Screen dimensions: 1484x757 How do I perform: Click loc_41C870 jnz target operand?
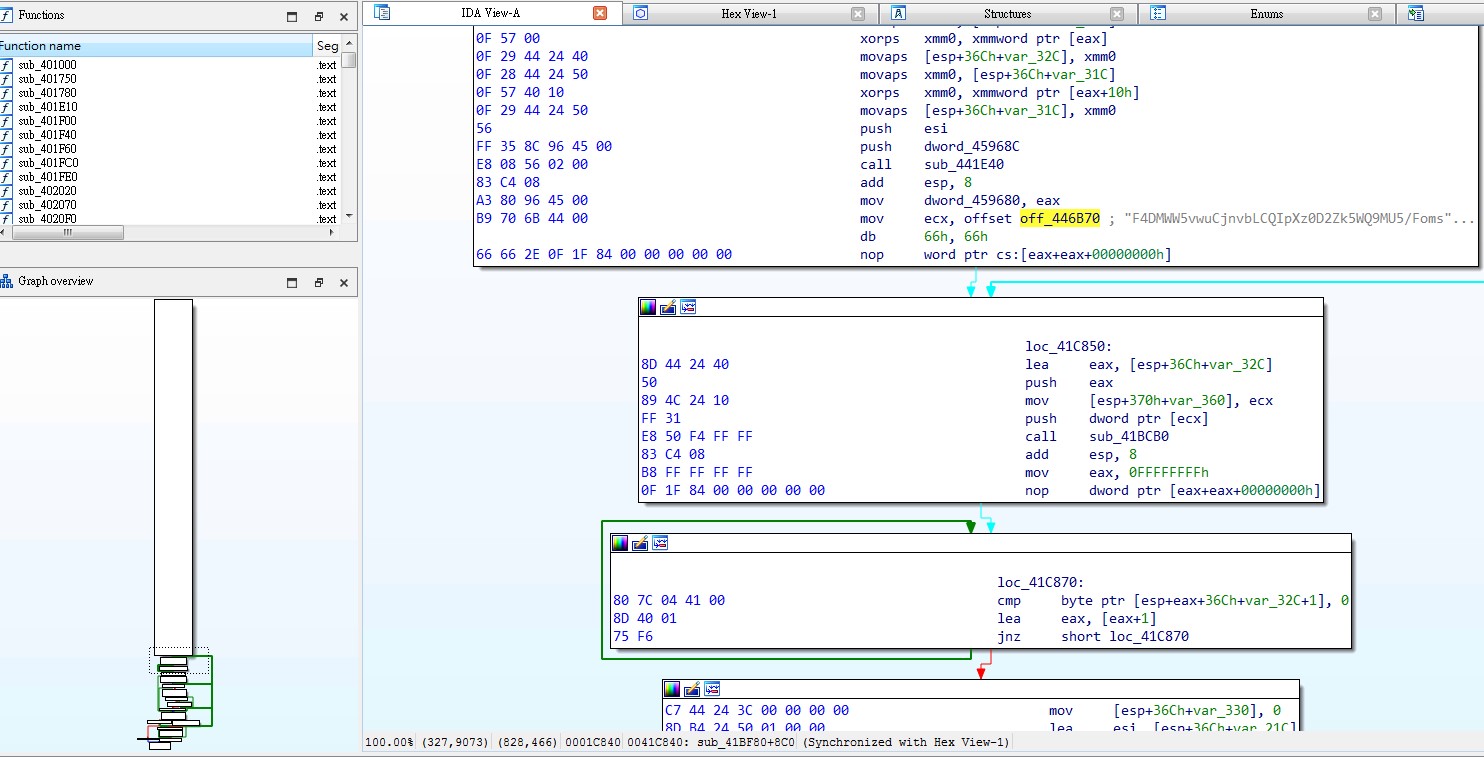coord(1149,636)
